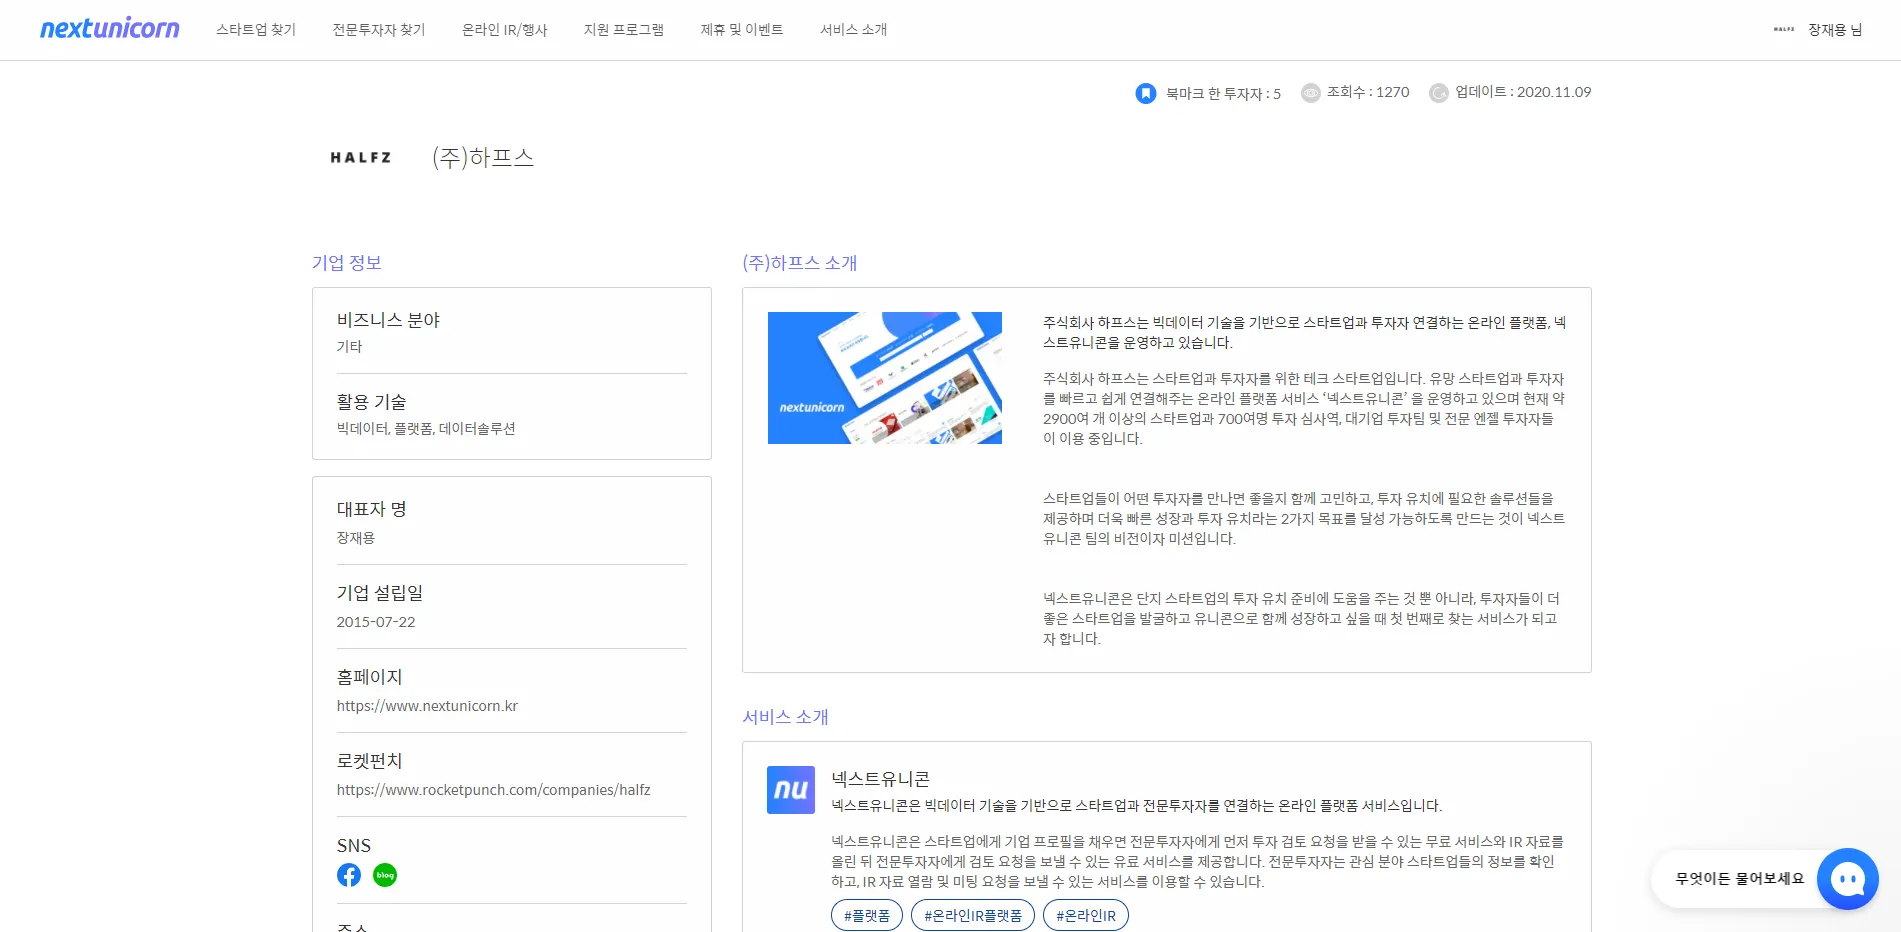Open the 지원 프로그램 menu
1901x932 pixels.
point(624,30)
